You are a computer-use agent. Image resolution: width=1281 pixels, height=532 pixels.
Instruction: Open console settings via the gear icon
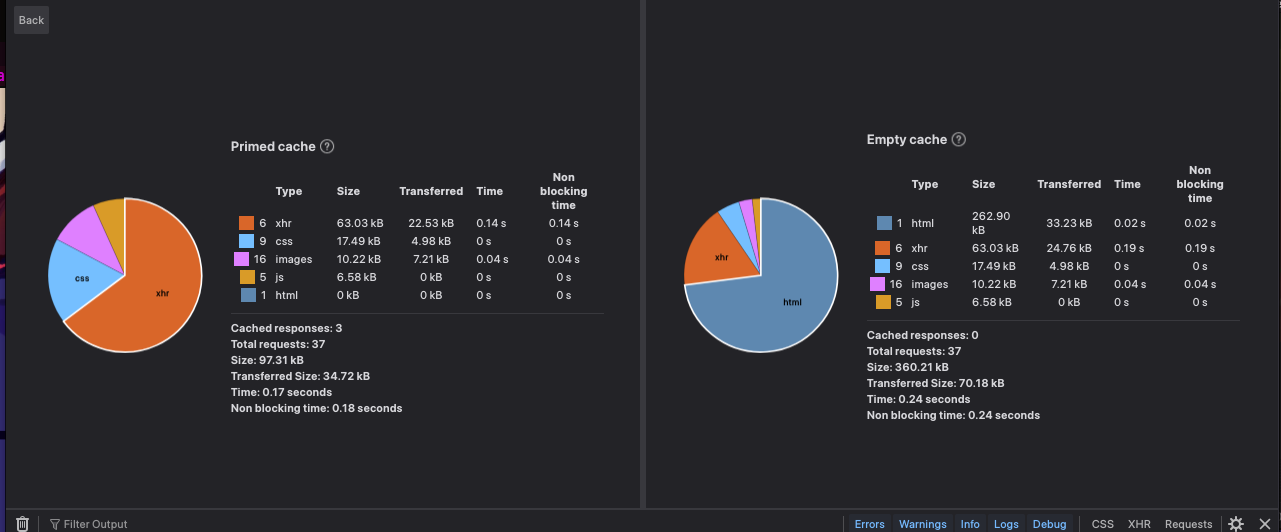1236,523
